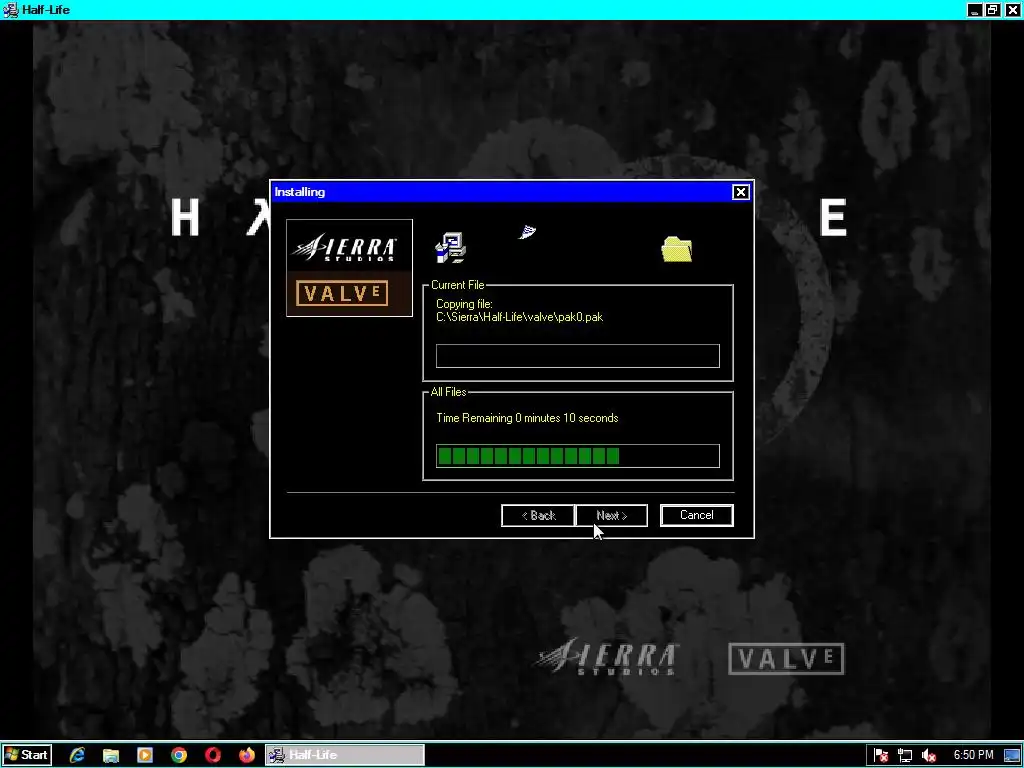The height and width of the screenshot is (768, 1024).
Task: Minimize the Half-Life window
Action: 974,10
